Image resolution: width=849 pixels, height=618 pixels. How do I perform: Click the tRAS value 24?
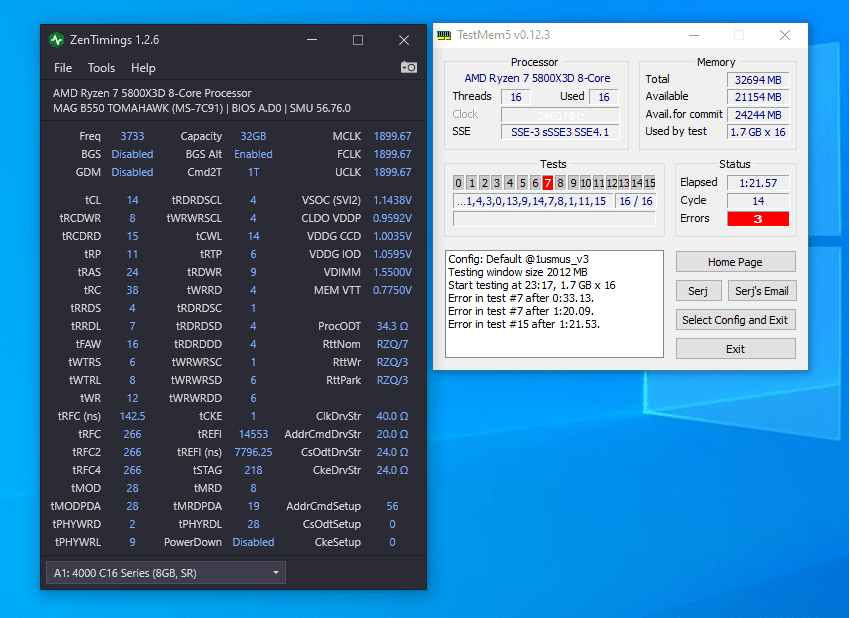click(132, 272)
